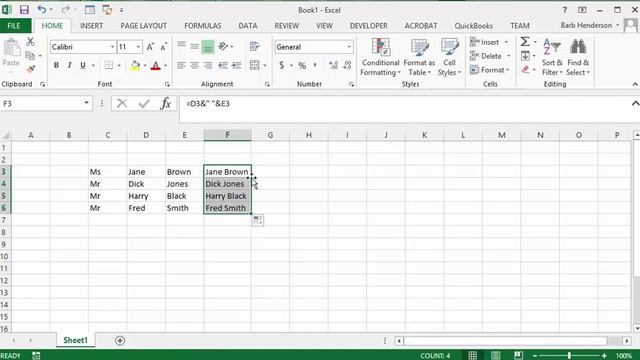Switch to the INSERT ribbon tab
The height and width of the screenshot is (360, 640).
pyautogui.click(x=91, y=26)
